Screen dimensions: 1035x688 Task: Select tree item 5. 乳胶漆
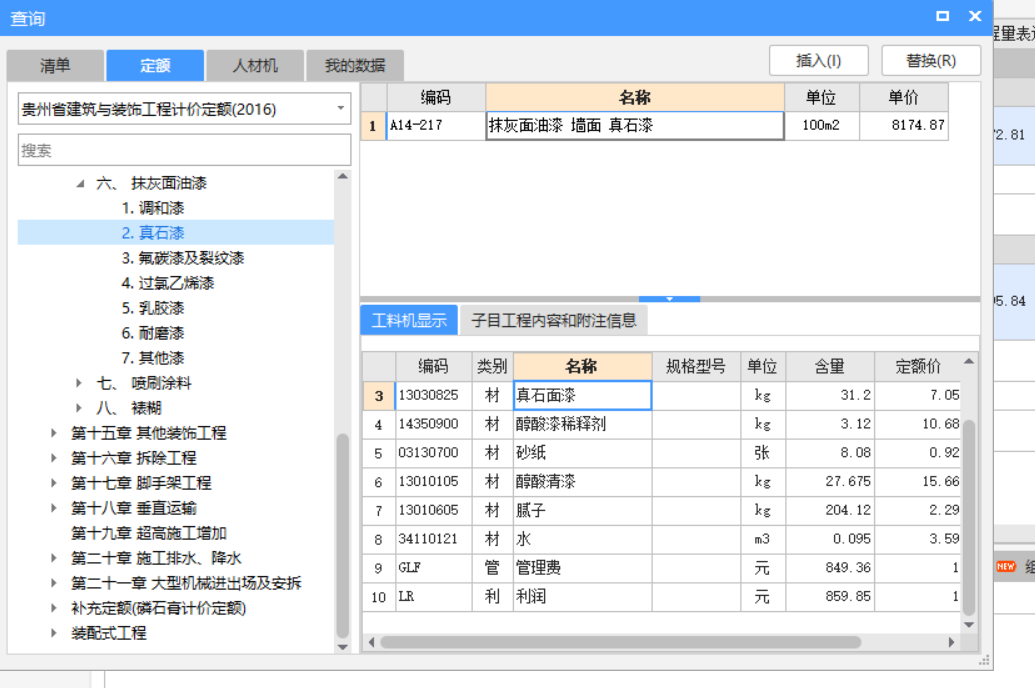pos(153,308)
